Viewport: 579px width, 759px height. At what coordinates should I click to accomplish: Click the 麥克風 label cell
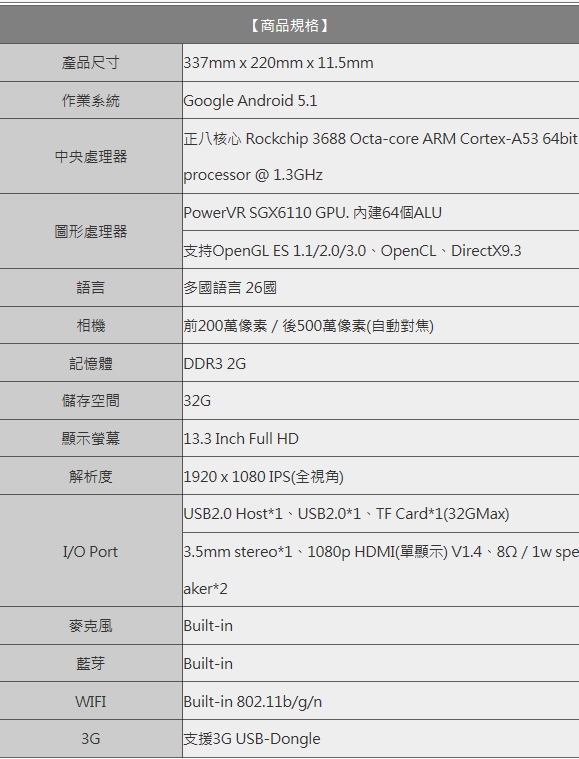click(x=91, y=625)
